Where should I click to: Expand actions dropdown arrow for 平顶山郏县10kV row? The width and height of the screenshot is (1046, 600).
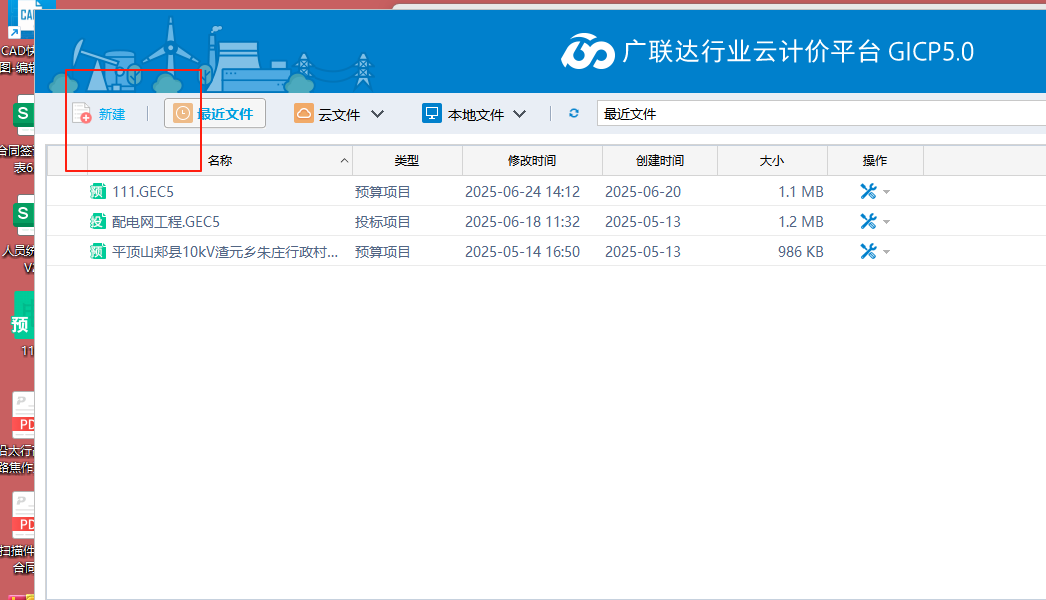tap(887, 252)
